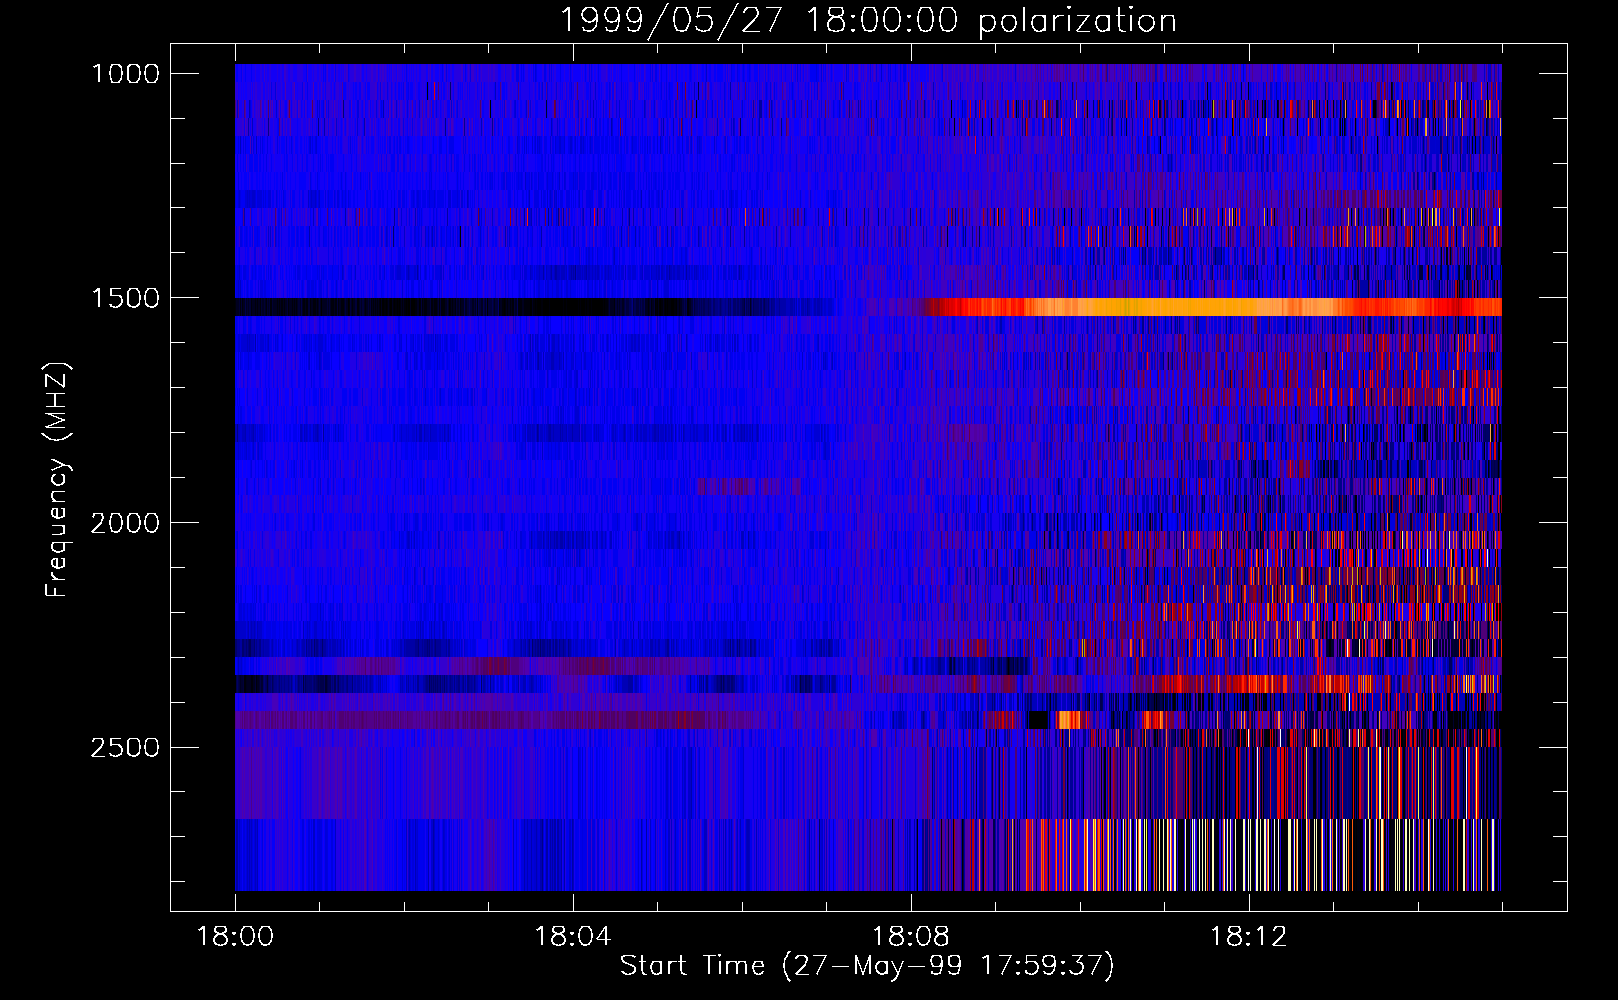
Task: Click the 1500 frequency tick label
Action: 125,298
